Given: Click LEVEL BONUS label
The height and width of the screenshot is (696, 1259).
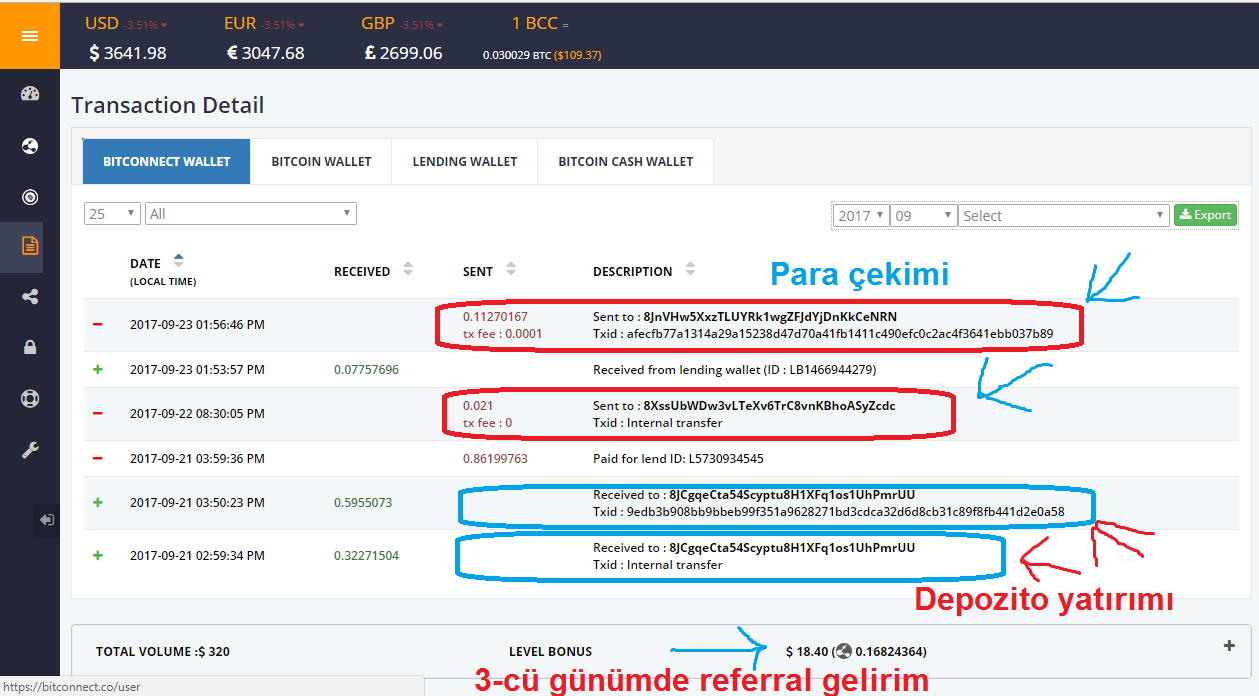Looking at the screenshot, I should [550, 652].
